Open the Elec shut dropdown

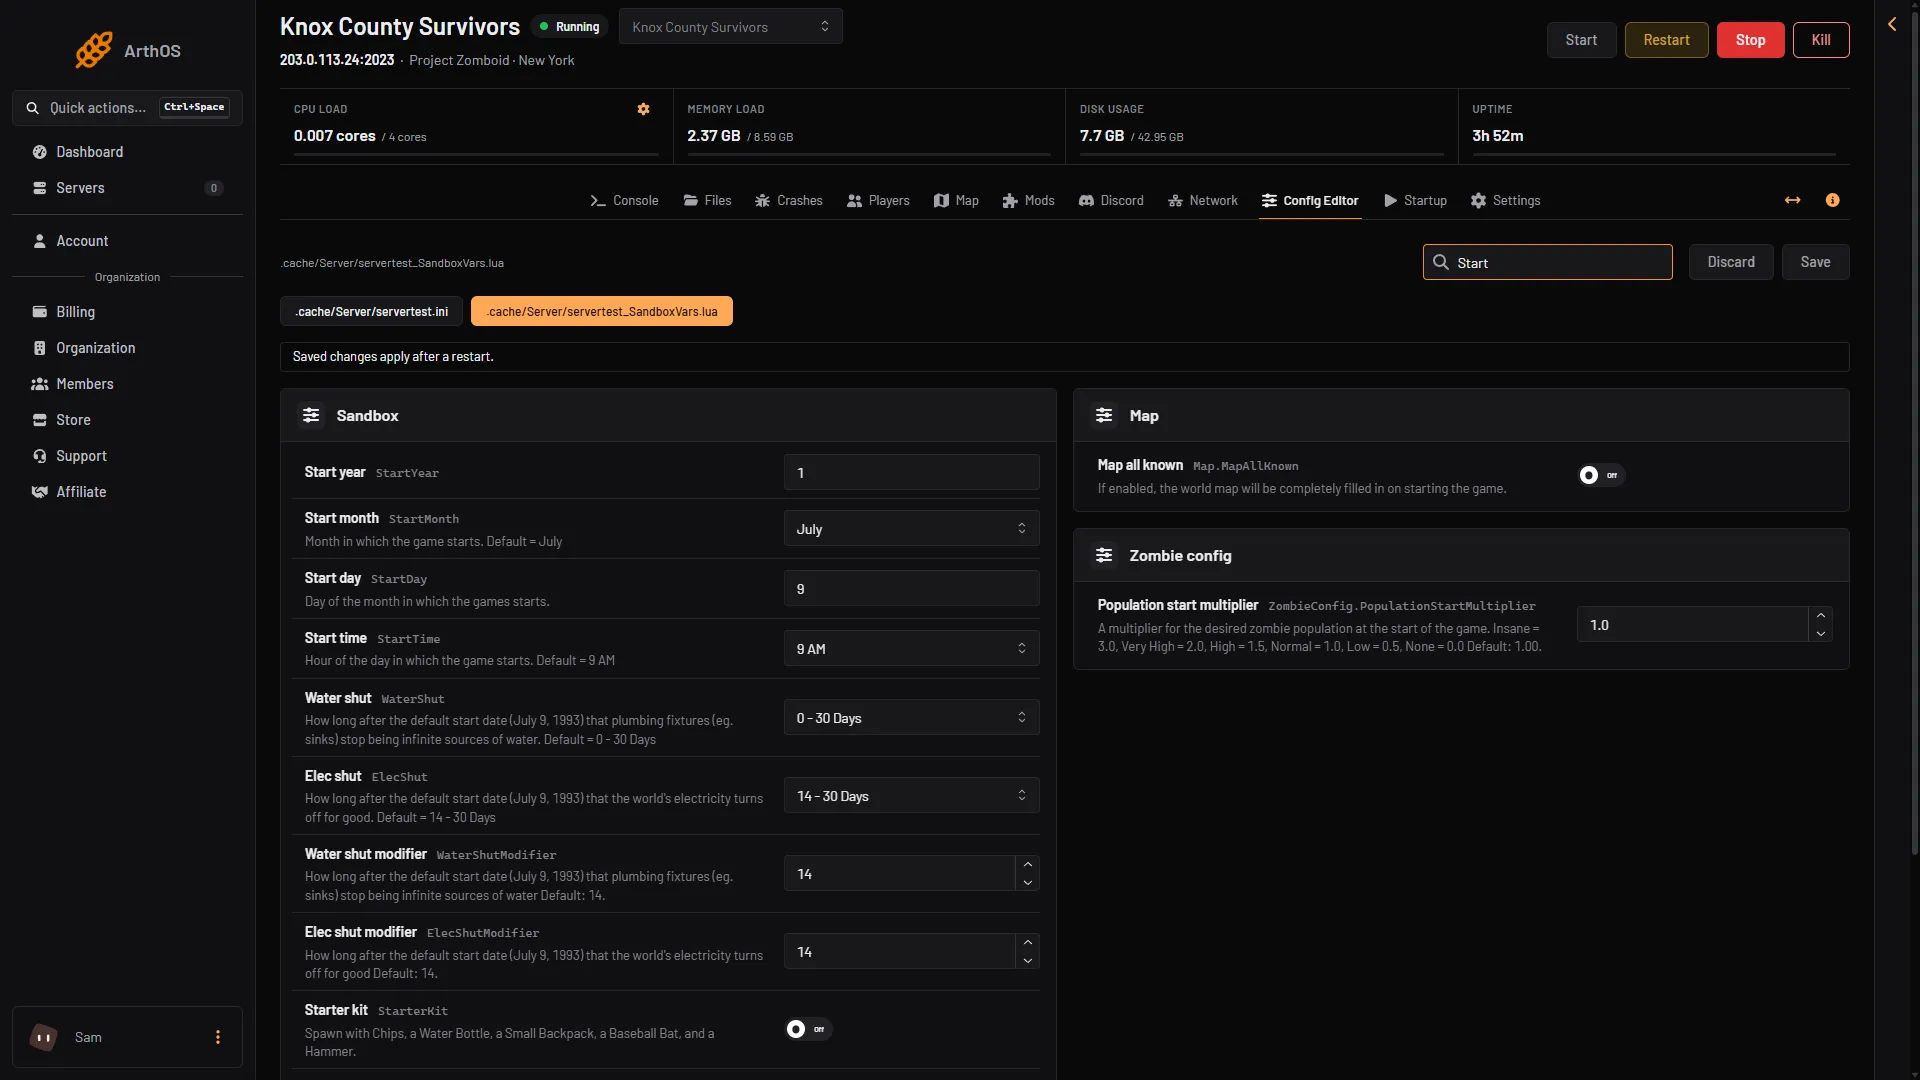(911, 795)
